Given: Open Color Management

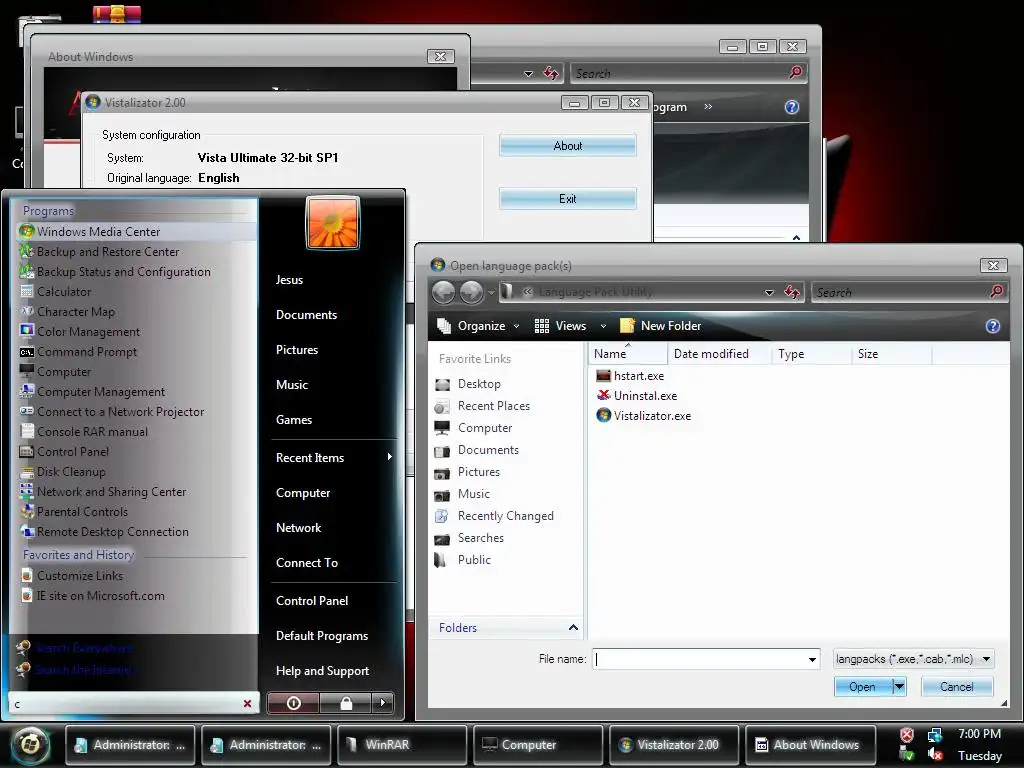Looking at the screenshot, I should (136, 332).
